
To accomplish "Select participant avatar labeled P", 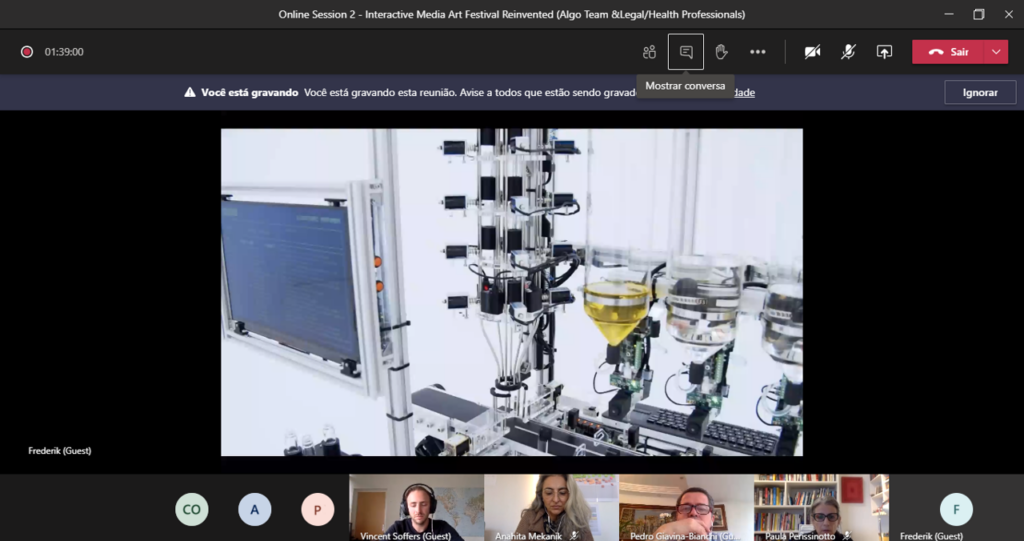I will pyautogui.click(x=317, y=509).
